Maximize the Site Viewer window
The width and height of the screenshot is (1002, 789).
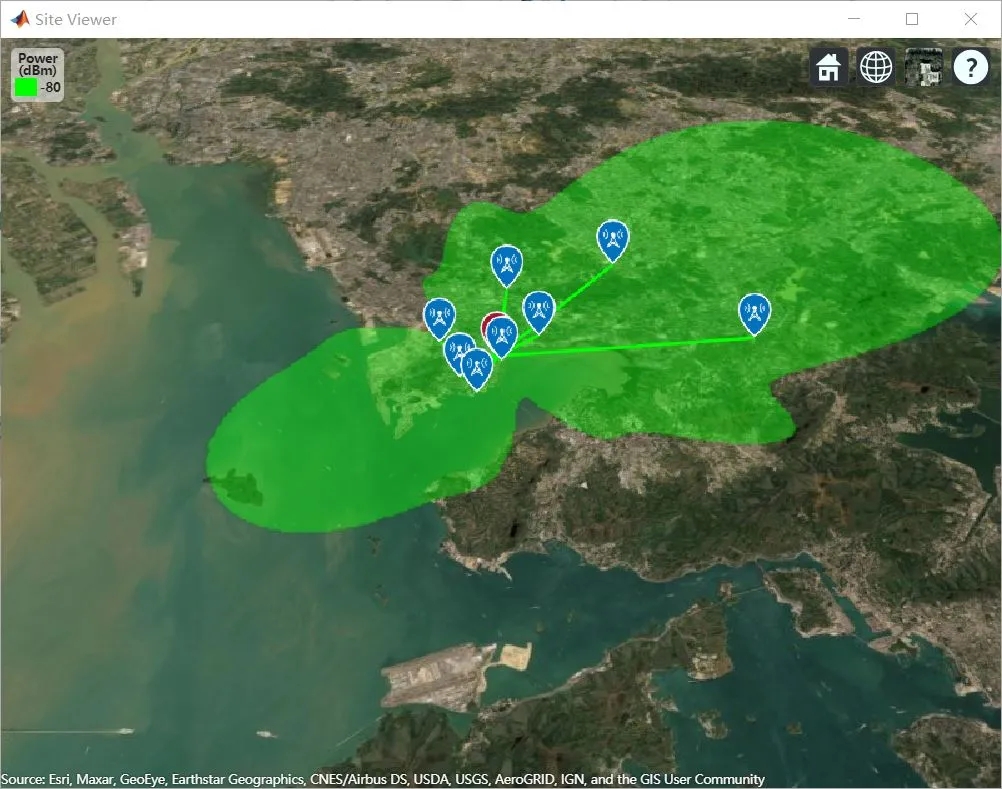point(912,19)
